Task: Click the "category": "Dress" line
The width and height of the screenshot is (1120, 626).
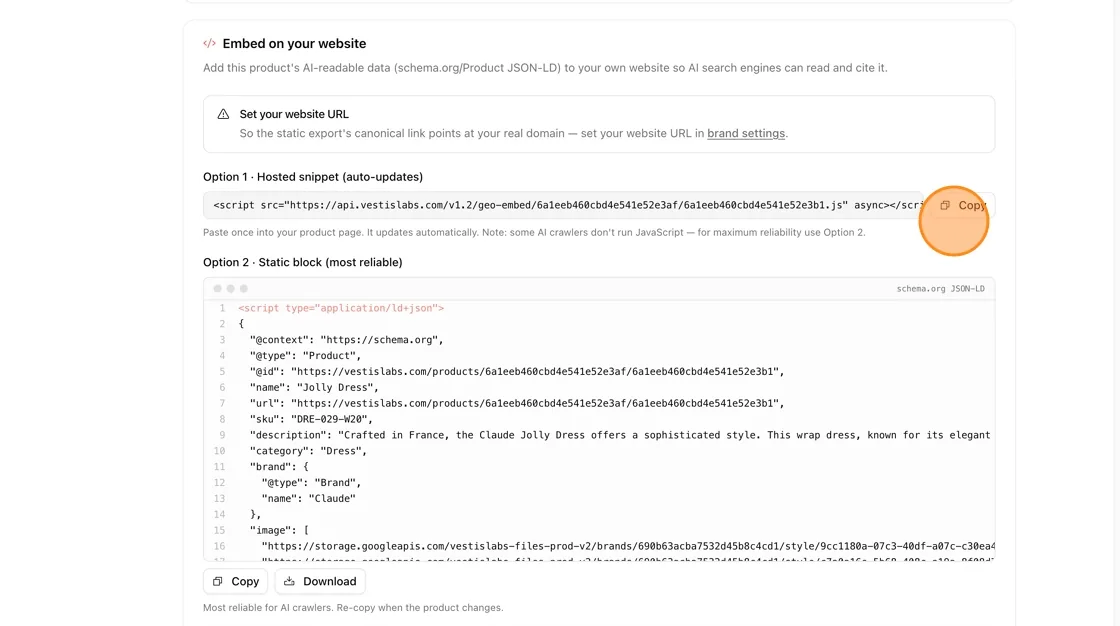Action: tap(308, 451)
